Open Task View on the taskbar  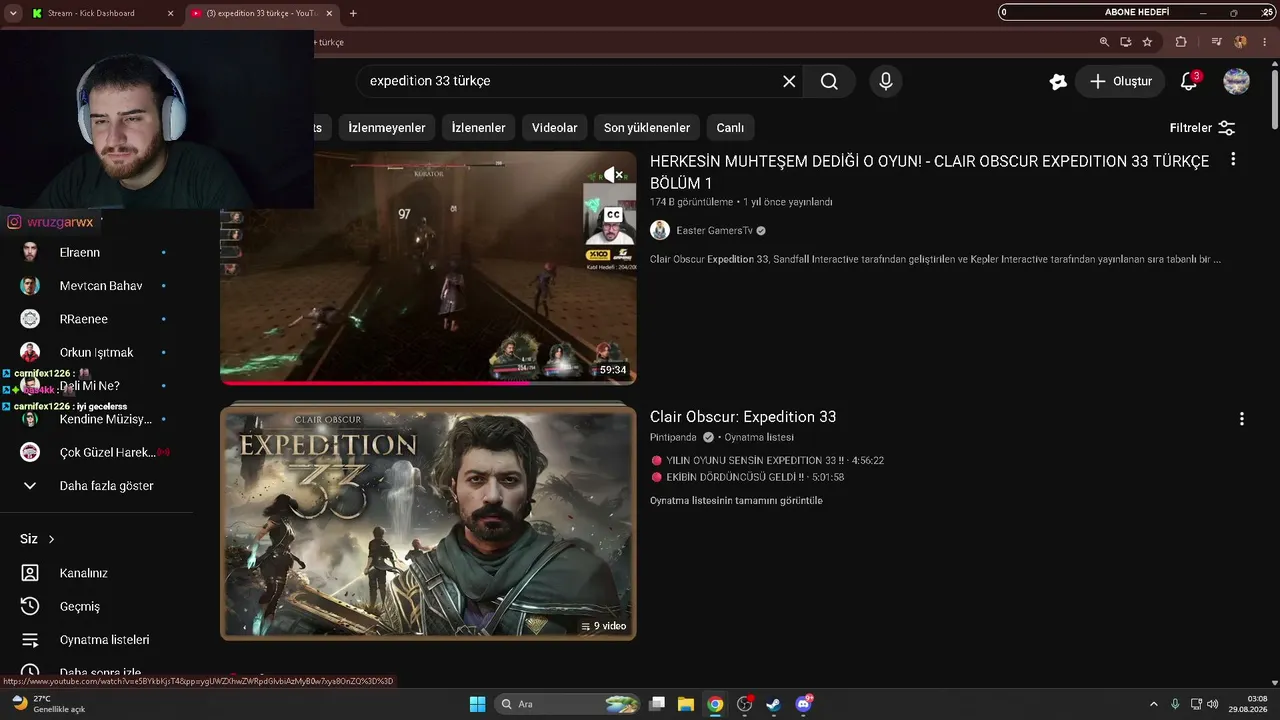point(657,704)
